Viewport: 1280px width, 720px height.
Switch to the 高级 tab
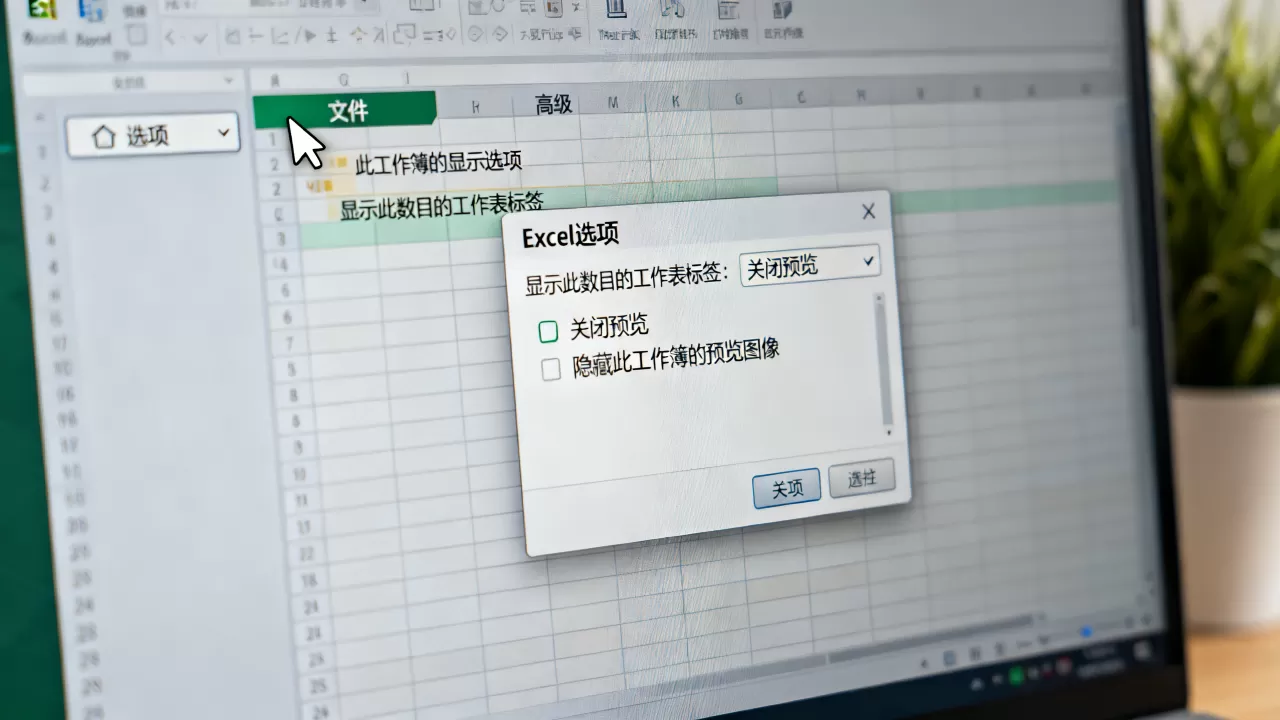553,103
